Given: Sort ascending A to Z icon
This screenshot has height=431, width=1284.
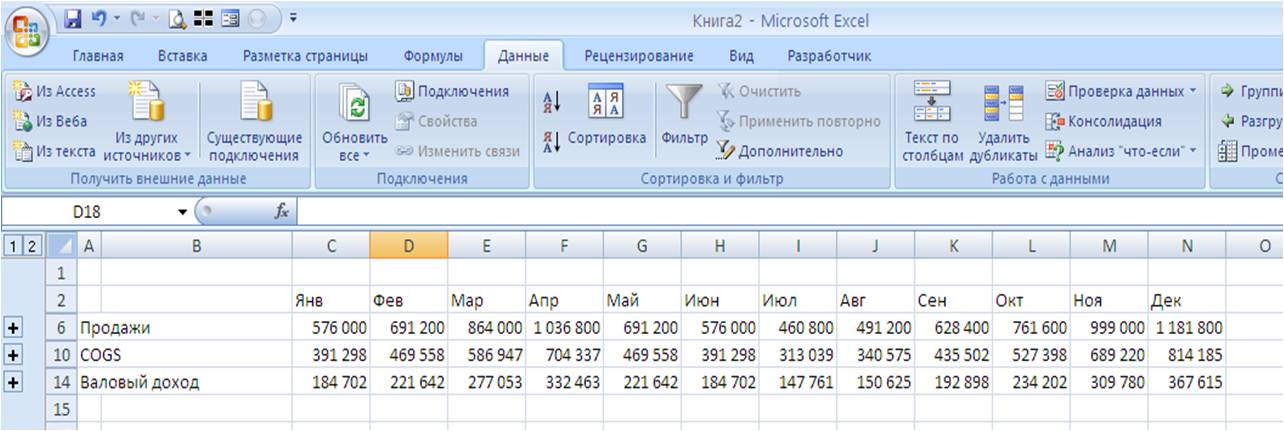Looking at the screenshot, I should (x=550, y=101).
